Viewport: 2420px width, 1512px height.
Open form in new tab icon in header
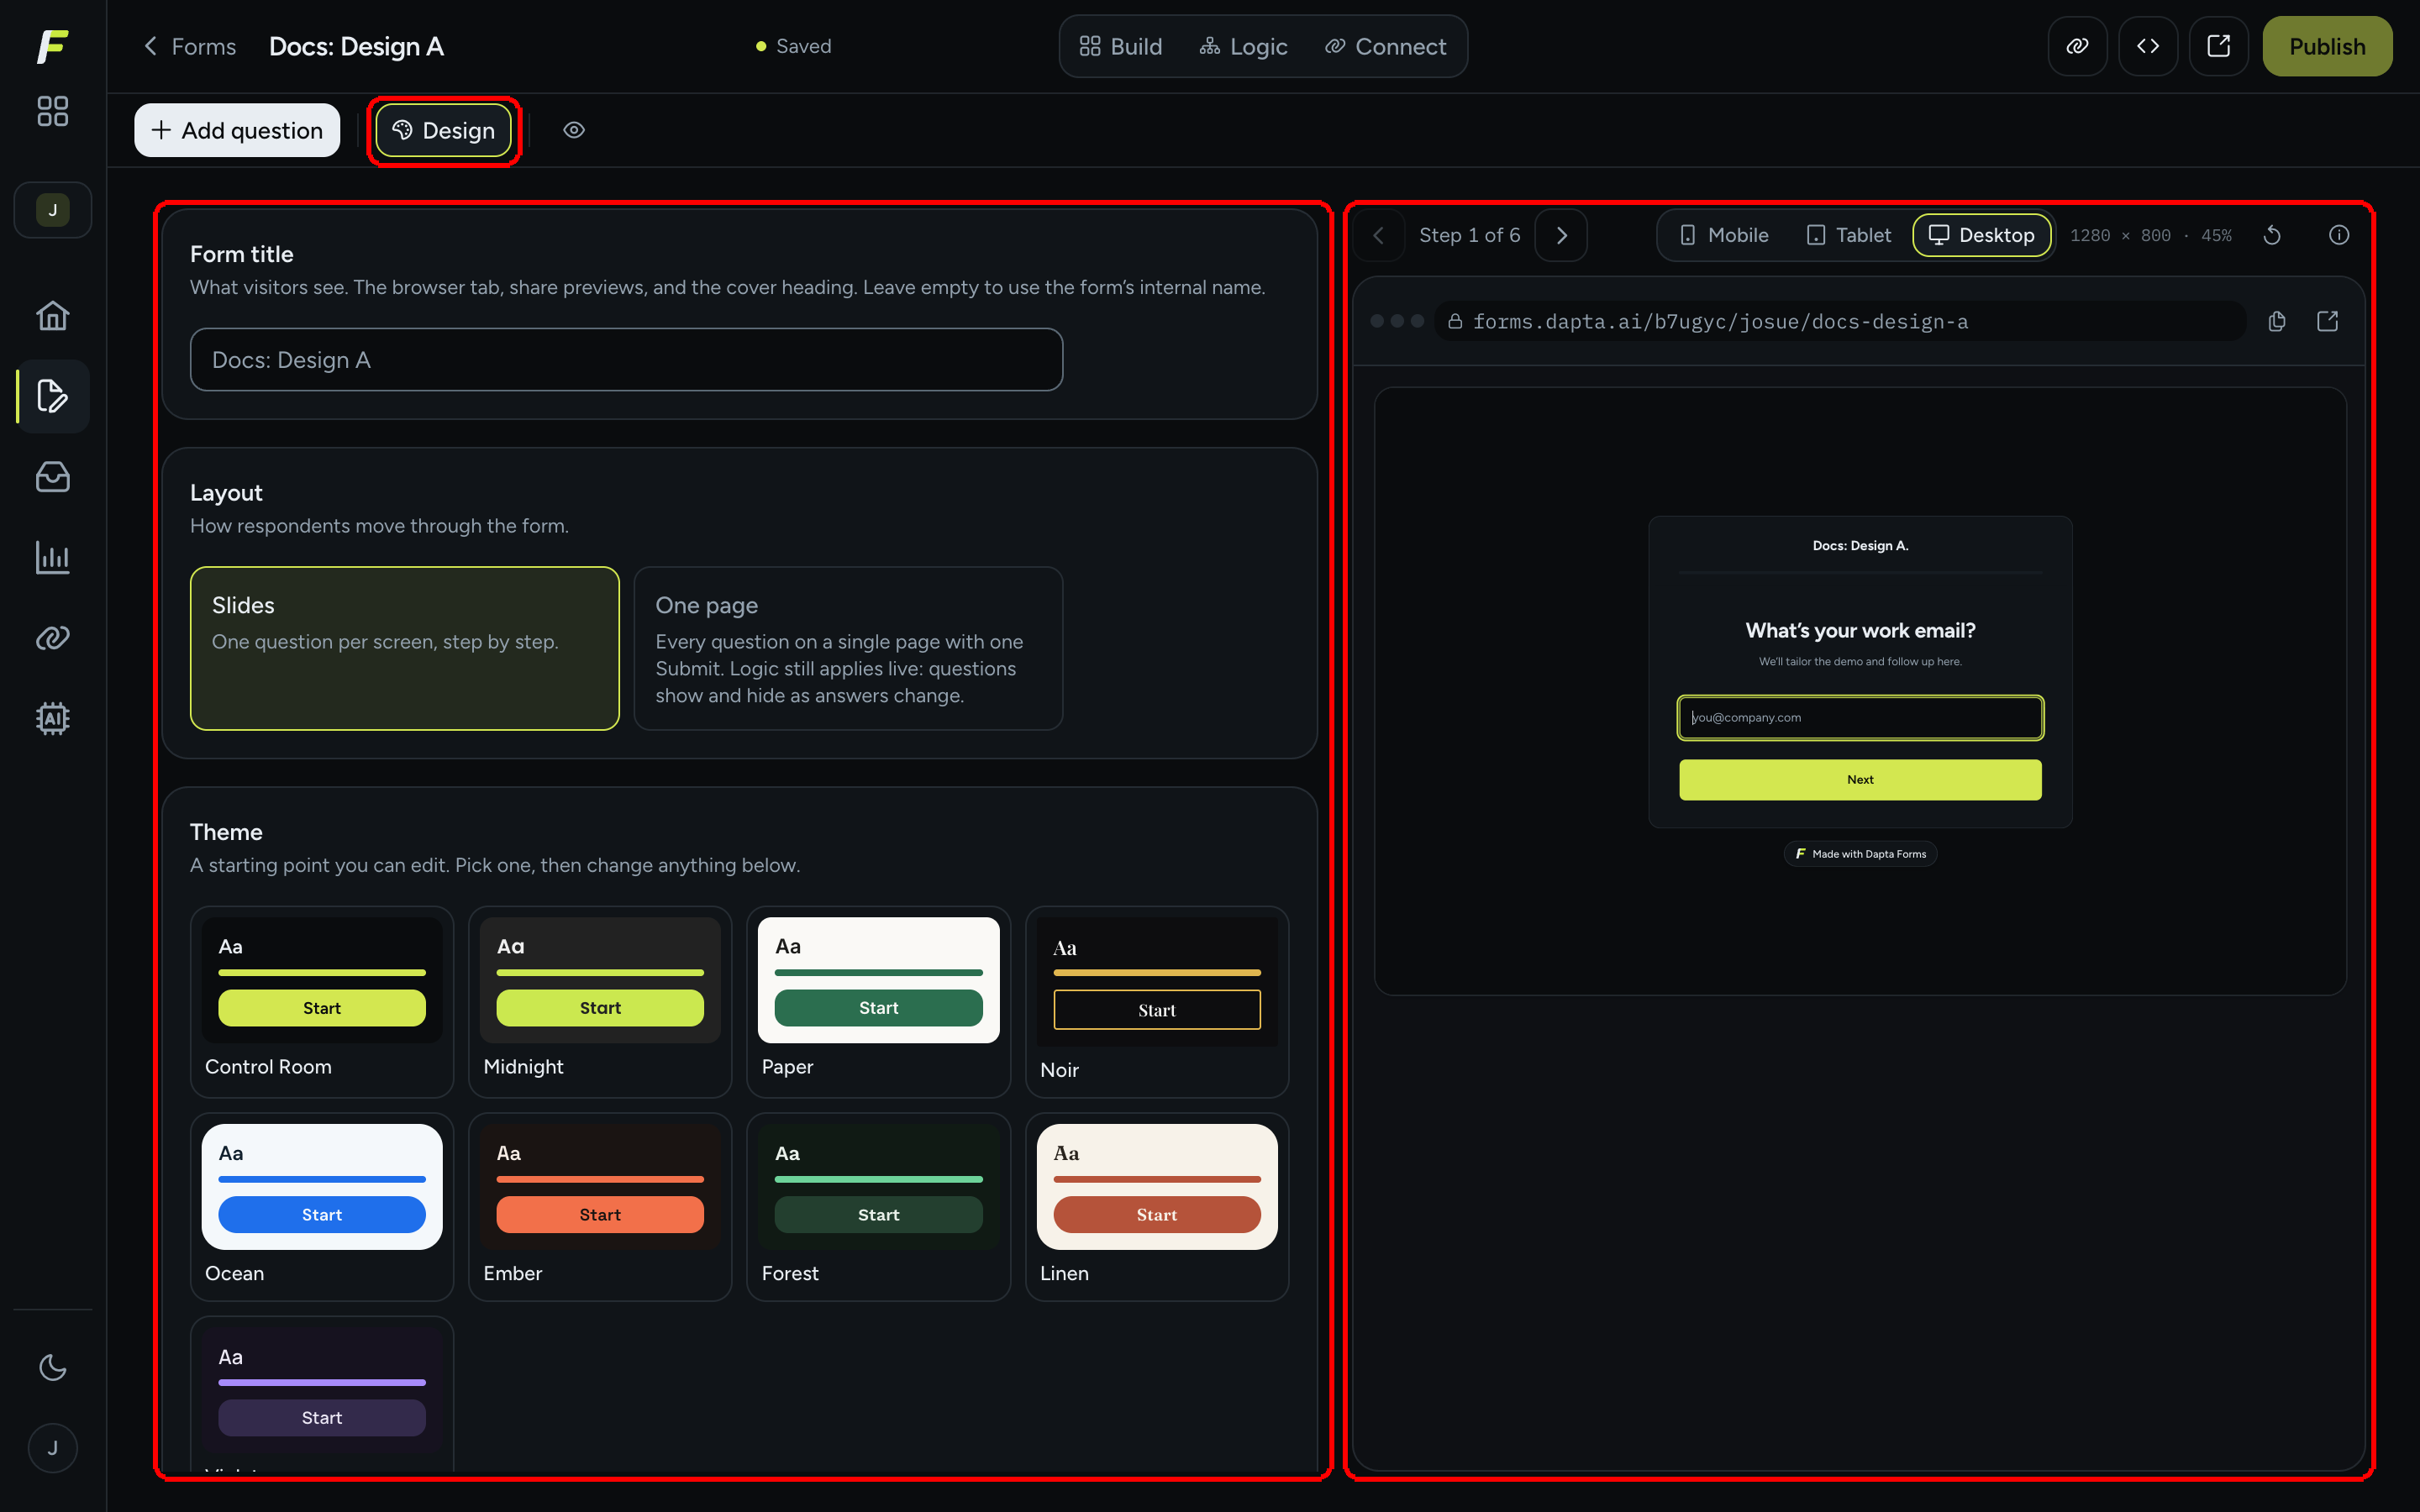pos(2218,46)
